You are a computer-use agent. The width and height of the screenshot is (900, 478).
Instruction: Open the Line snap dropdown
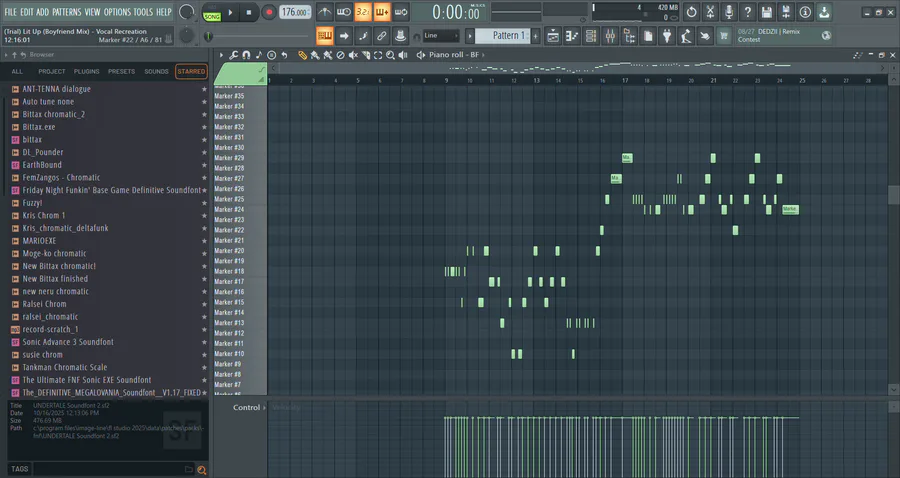click(x=441, y=36)
